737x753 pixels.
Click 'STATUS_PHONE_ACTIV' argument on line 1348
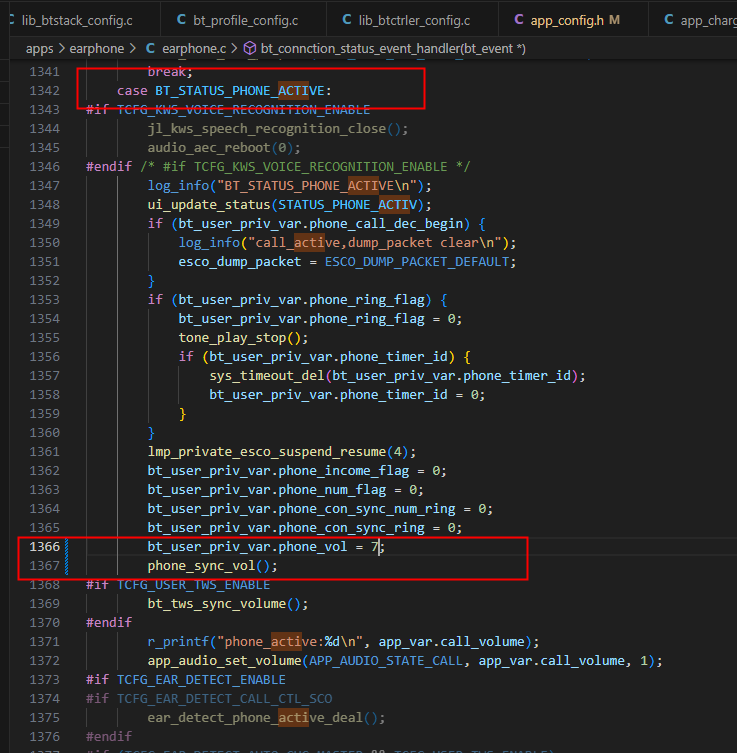tap(348, 205)
